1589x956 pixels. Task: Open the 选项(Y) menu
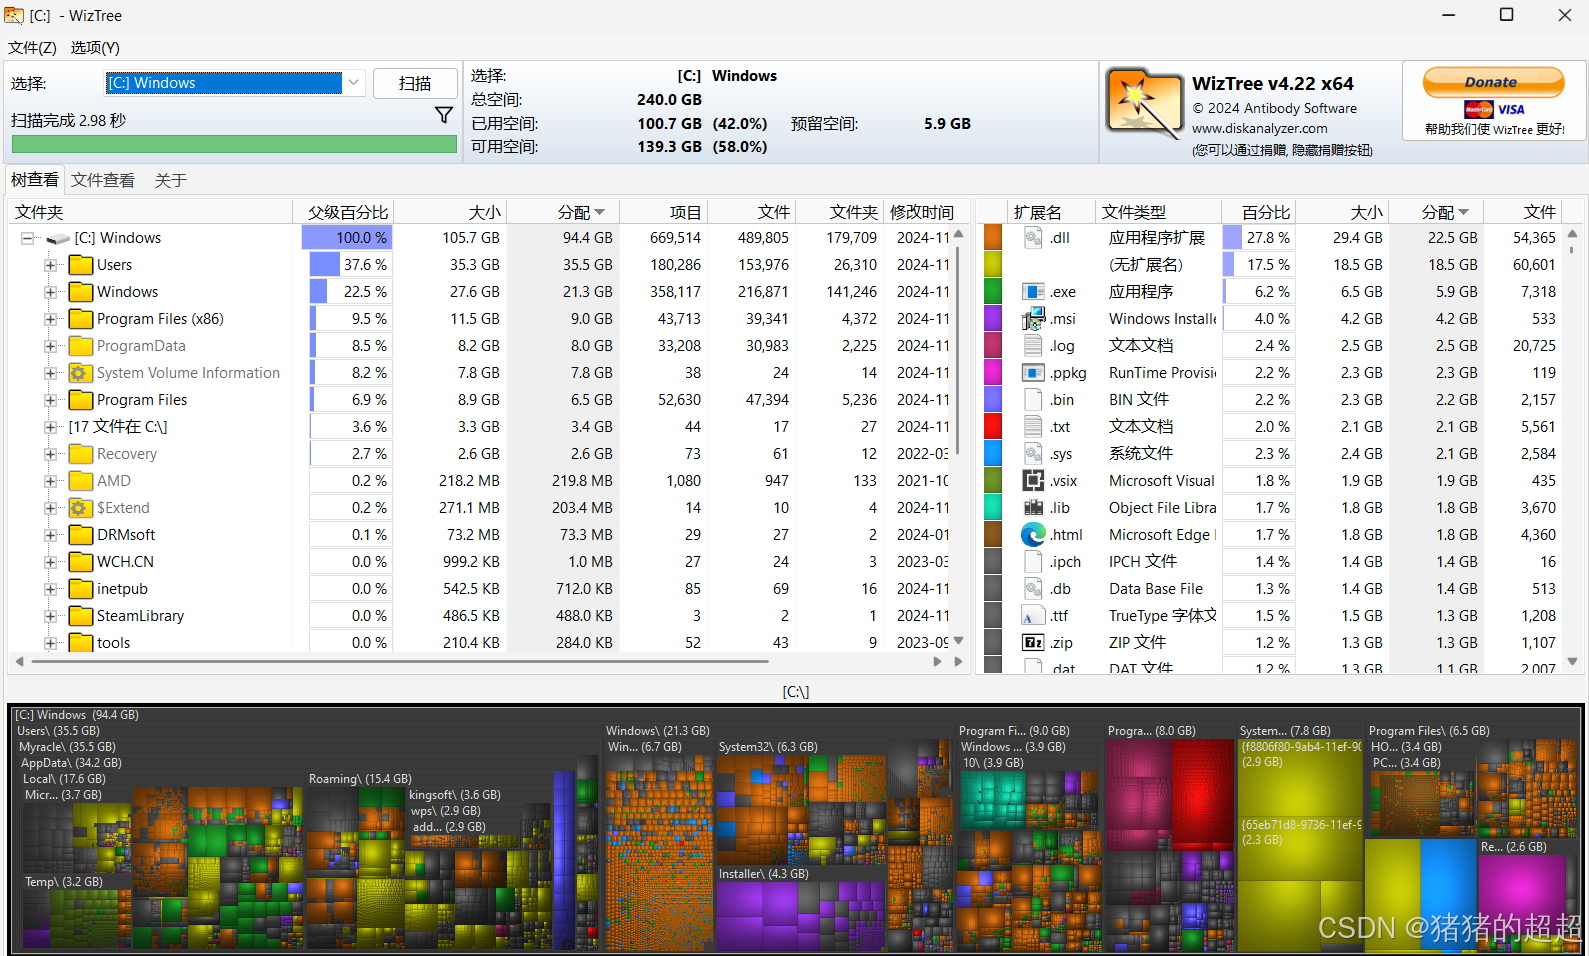click(x=95, y=47)
